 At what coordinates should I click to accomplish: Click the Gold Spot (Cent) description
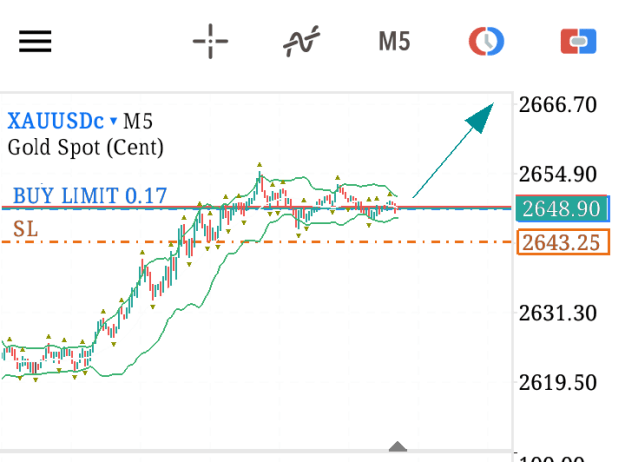pos(86,147)
